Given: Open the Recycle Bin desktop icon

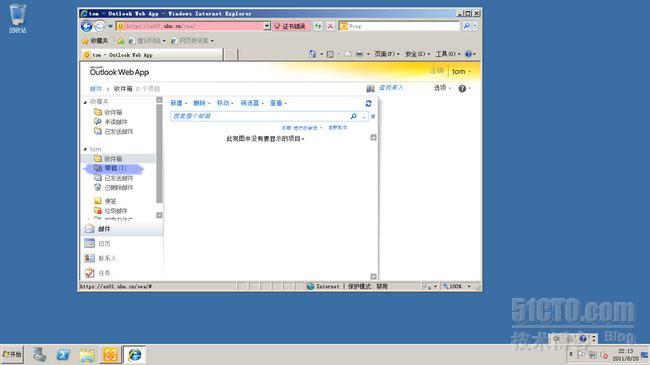Looking at the screenshot, I should click(x=17, y=19).
